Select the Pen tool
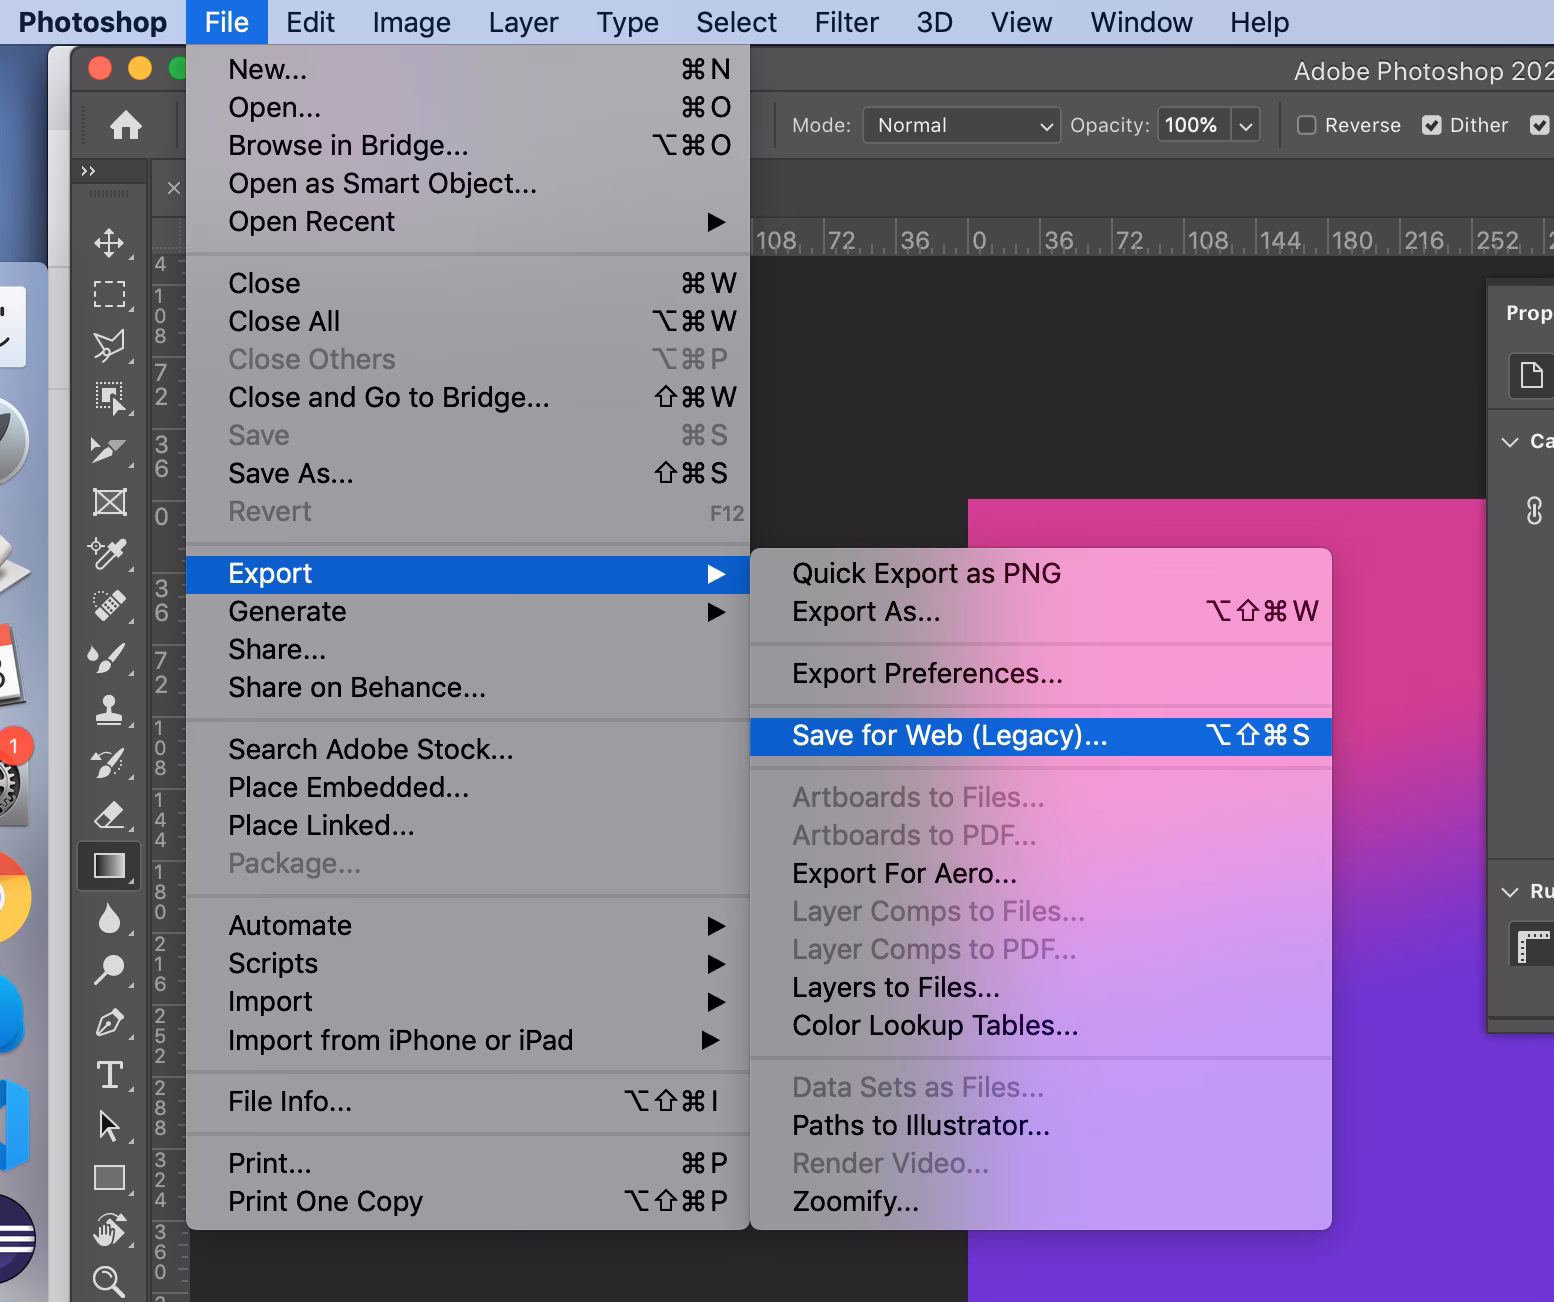Viewport: 1554px width, 1302px height. [x=110, y=1024]
